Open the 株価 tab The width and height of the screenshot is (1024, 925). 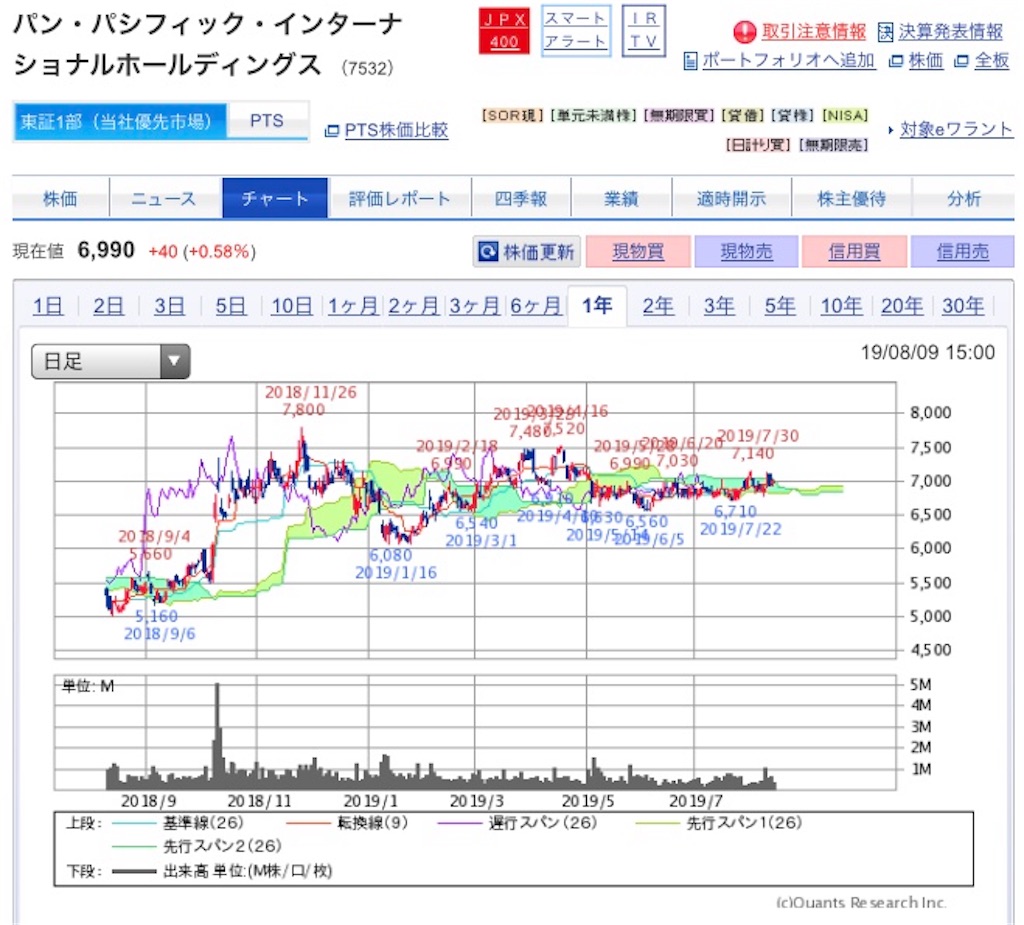60,198
